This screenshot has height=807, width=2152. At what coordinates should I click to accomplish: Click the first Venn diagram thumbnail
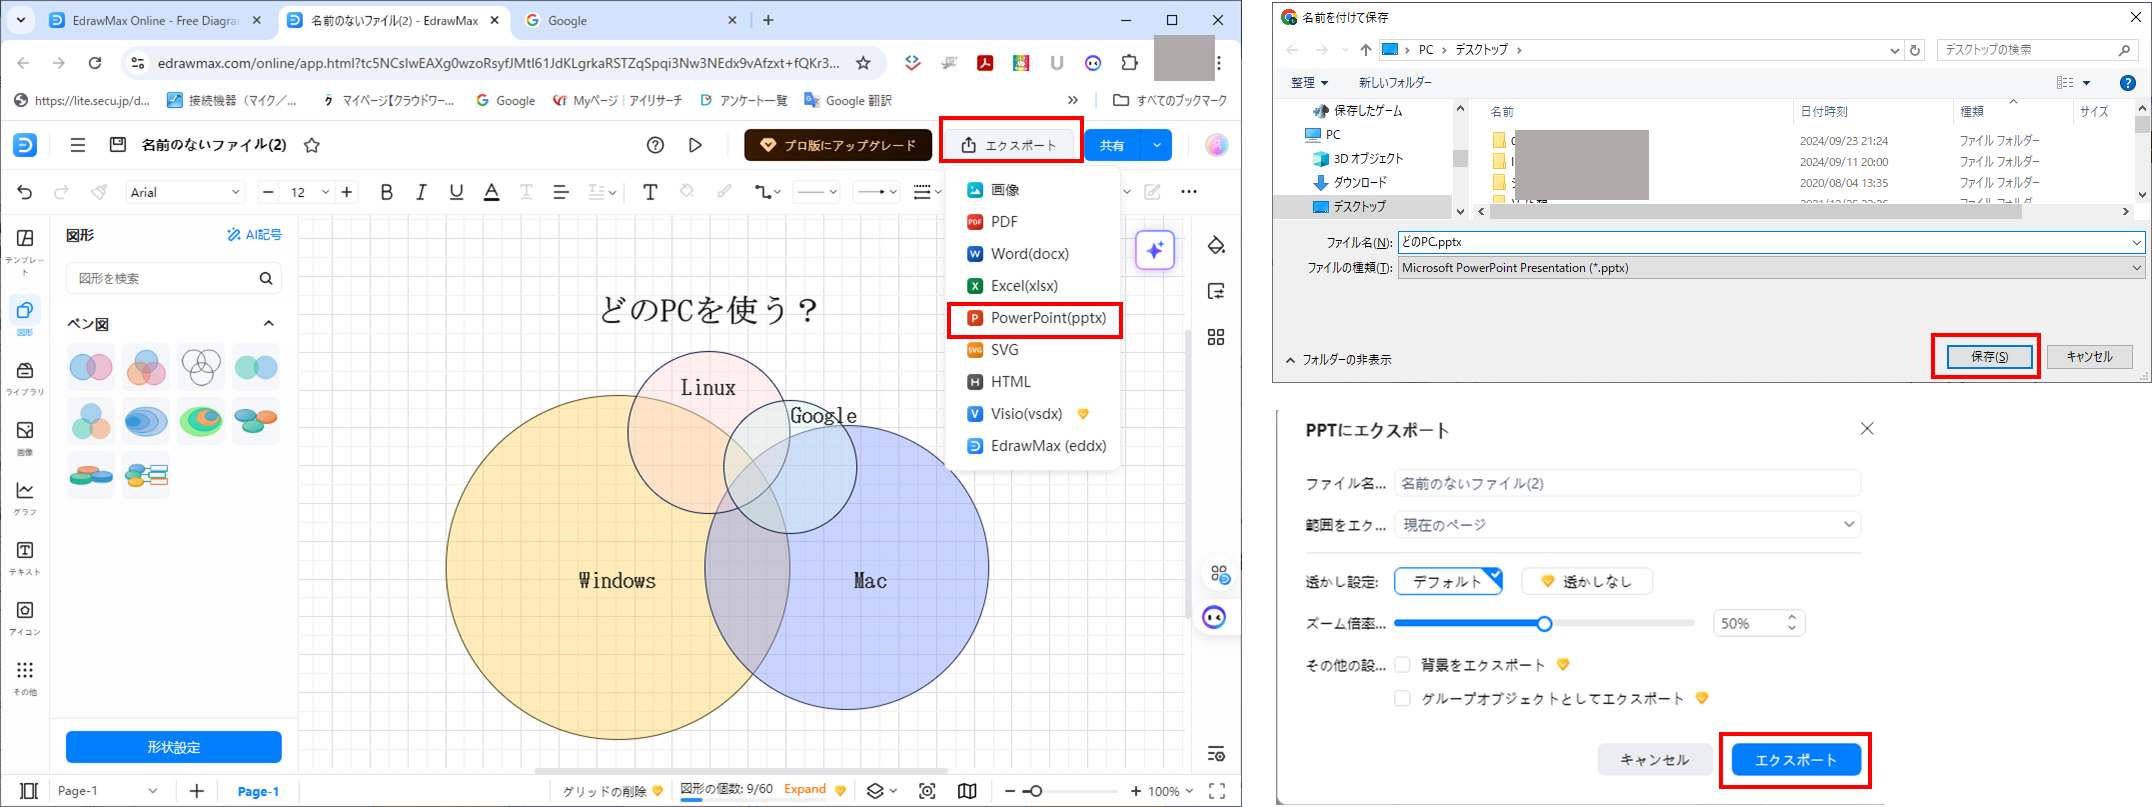pyautogui.click(x=91, y=367)
